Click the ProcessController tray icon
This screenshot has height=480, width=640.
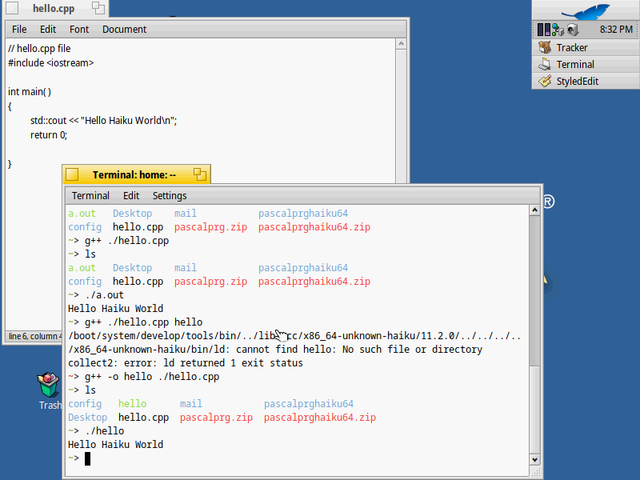point(544,29)
